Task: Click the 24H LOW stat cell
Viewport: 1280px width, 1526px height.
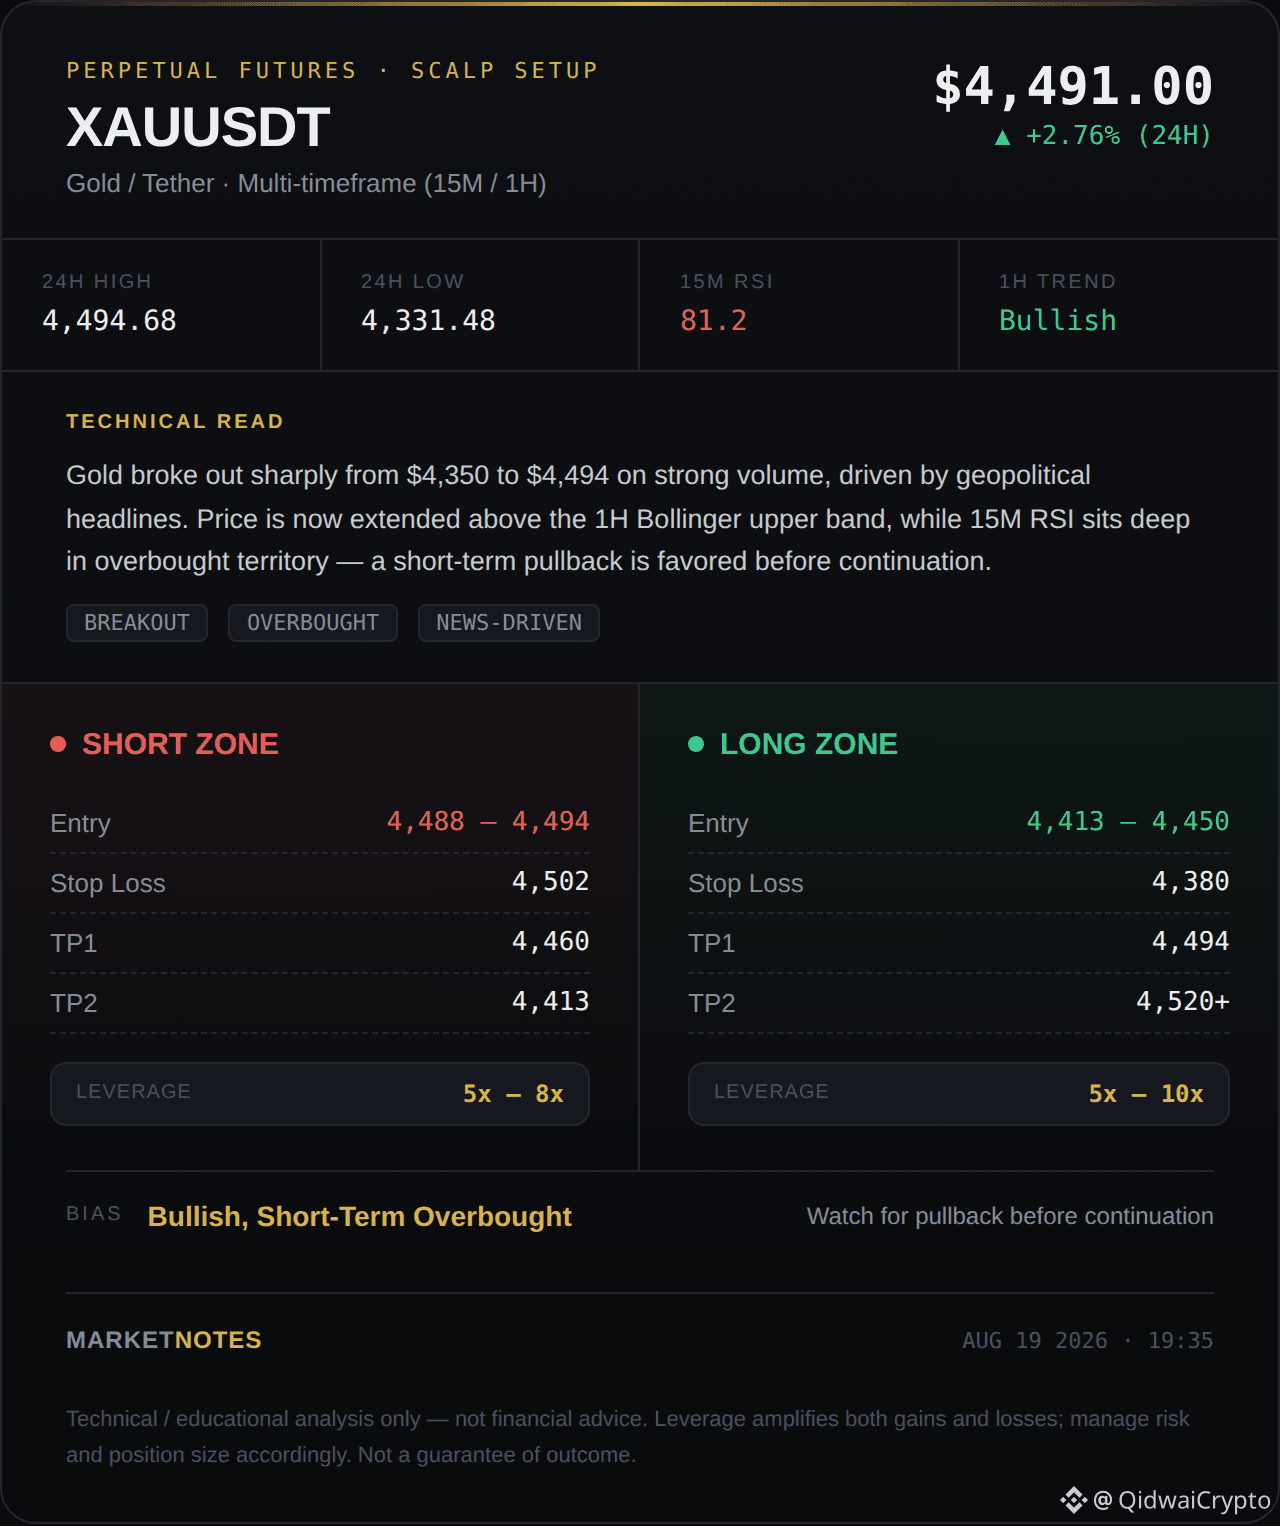Action: click(x=480, y=305)
